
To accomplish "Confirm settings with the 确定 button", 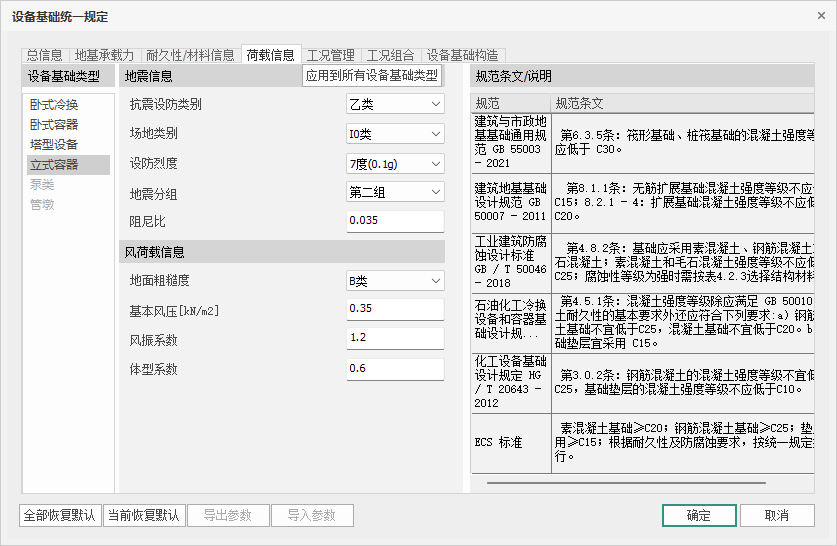I will pyautogui.click(x=698, y=516).
